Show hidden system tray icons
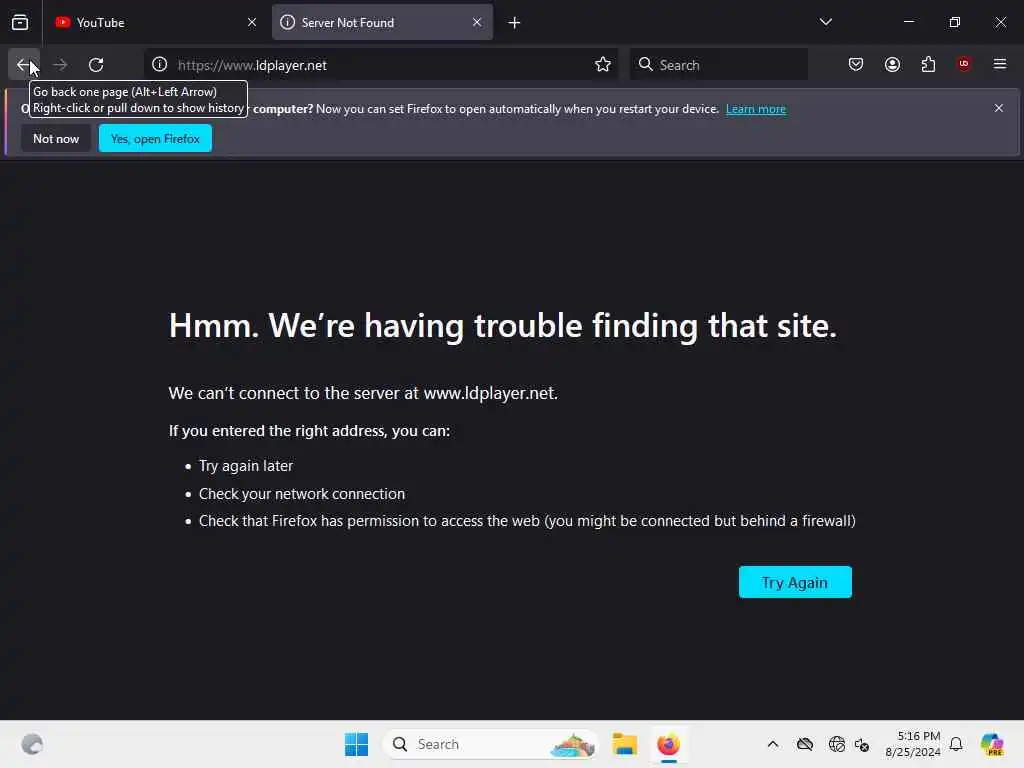Screen dimensions: 1024x768 click(773, 744)
